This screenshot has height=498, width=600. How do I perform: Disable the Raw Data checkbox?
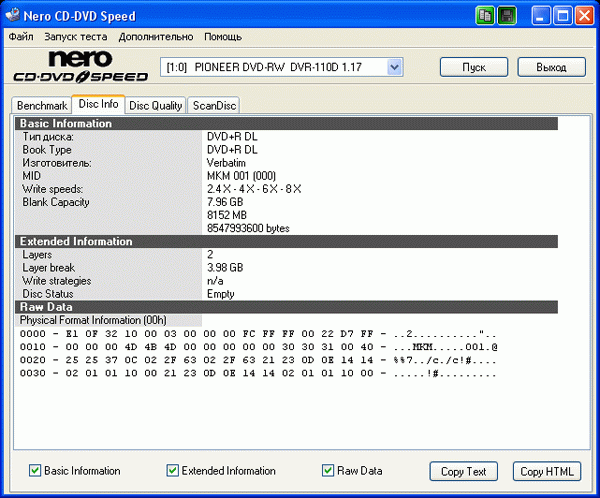pos(328,470)
